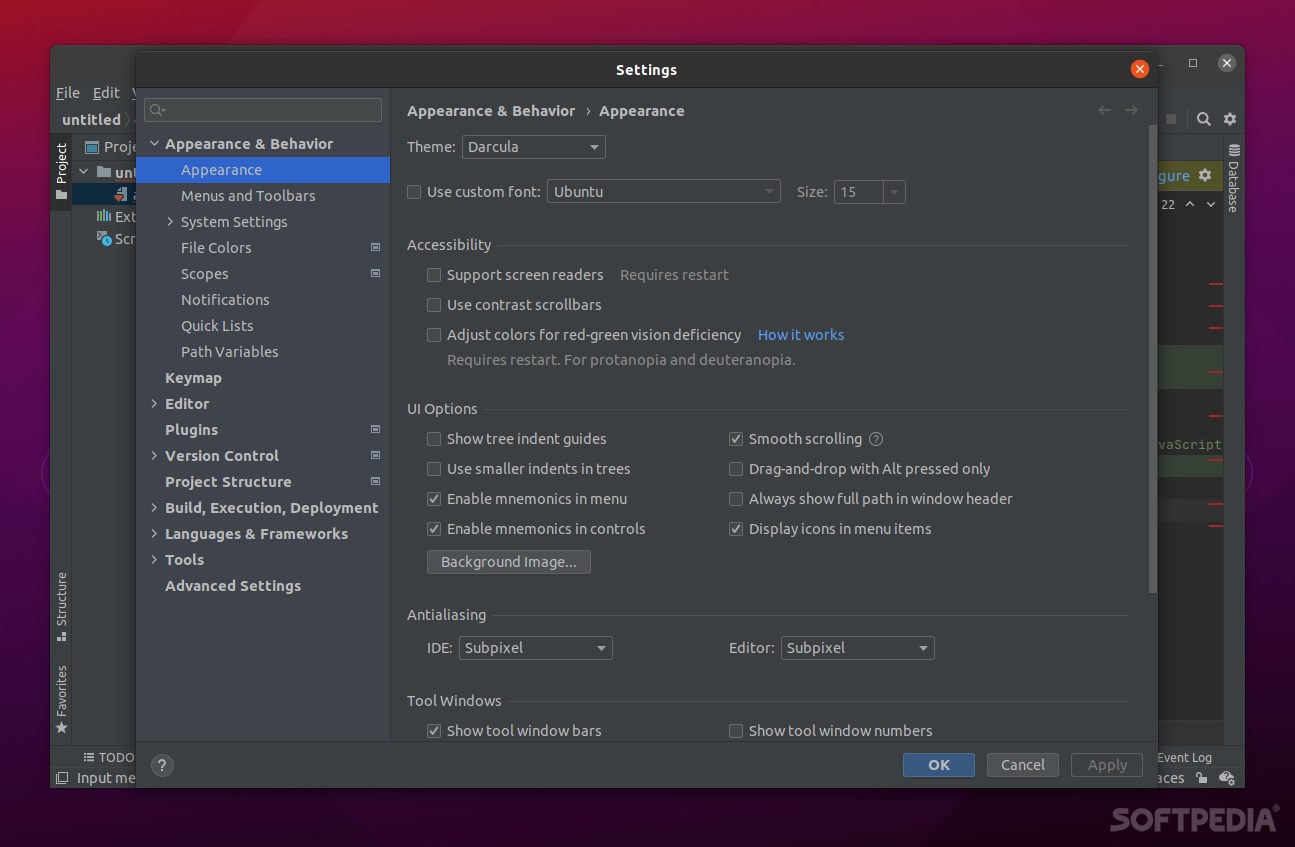
Task: Click the Settings forward arrow
Action: [x=1131, y=111]
